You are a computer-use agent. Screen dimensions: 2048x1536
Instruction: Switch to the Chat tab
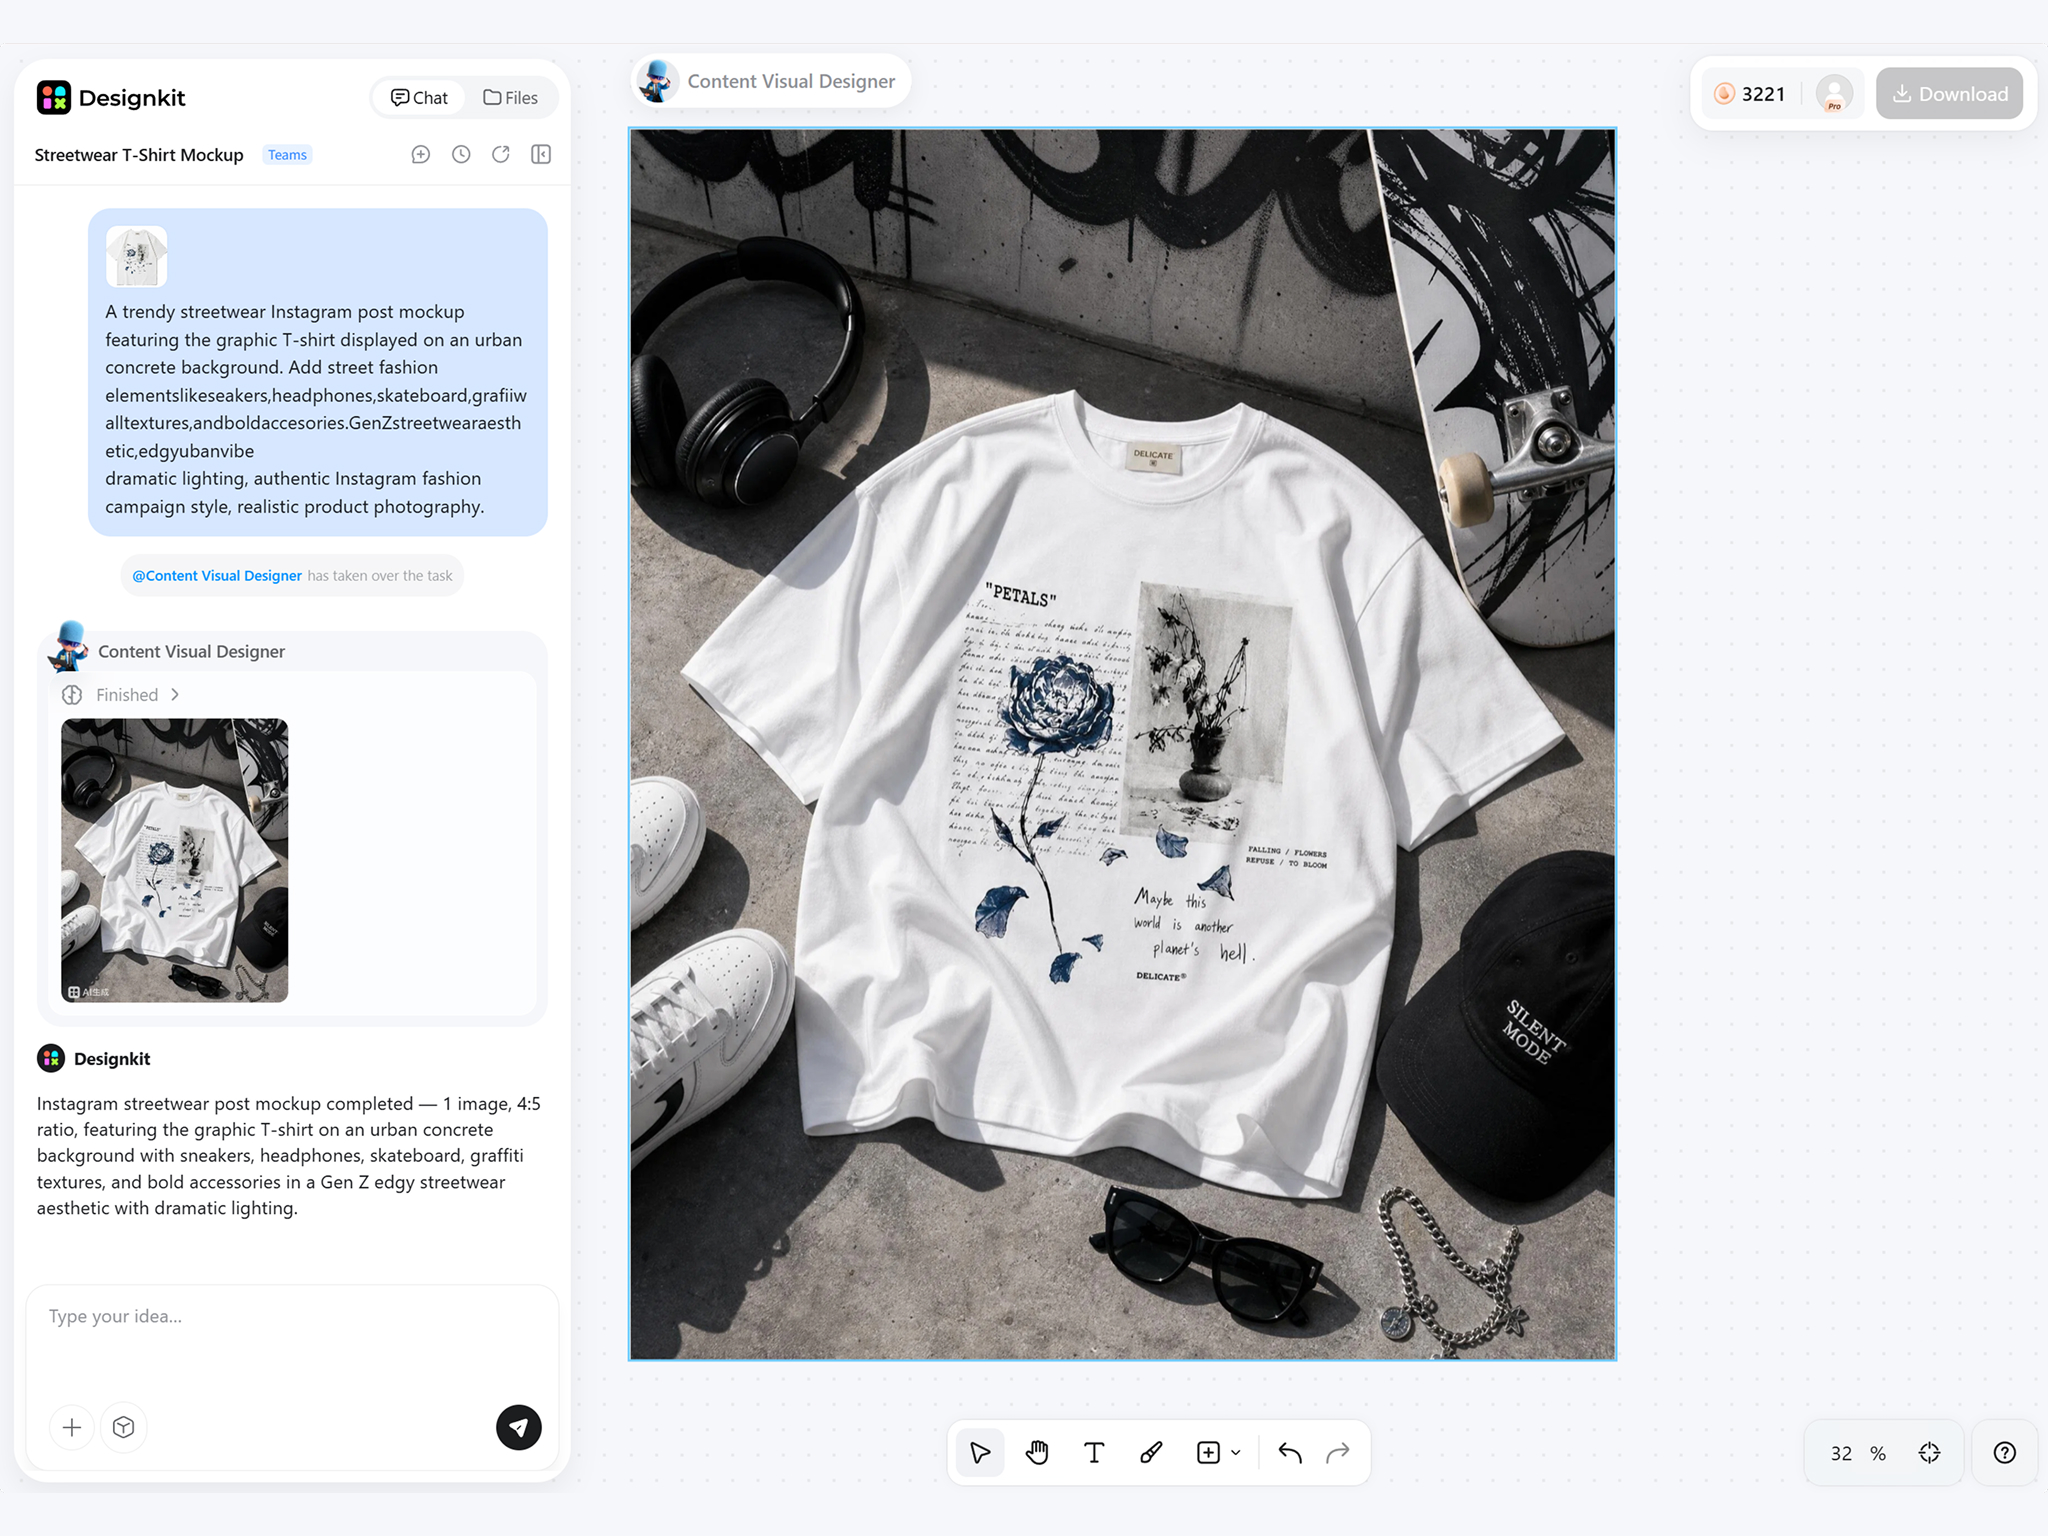coord(419,97)
